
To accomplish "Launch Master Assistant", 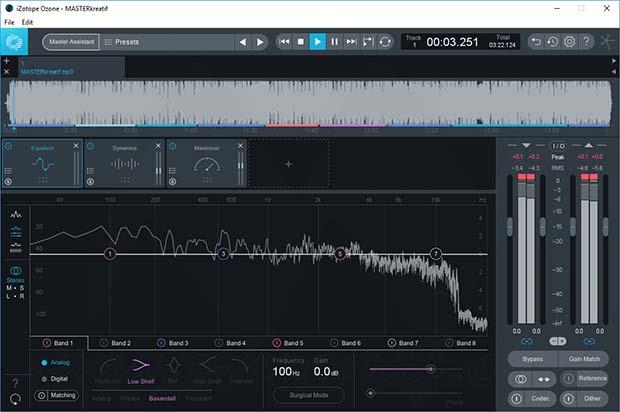I will (71, 42).
